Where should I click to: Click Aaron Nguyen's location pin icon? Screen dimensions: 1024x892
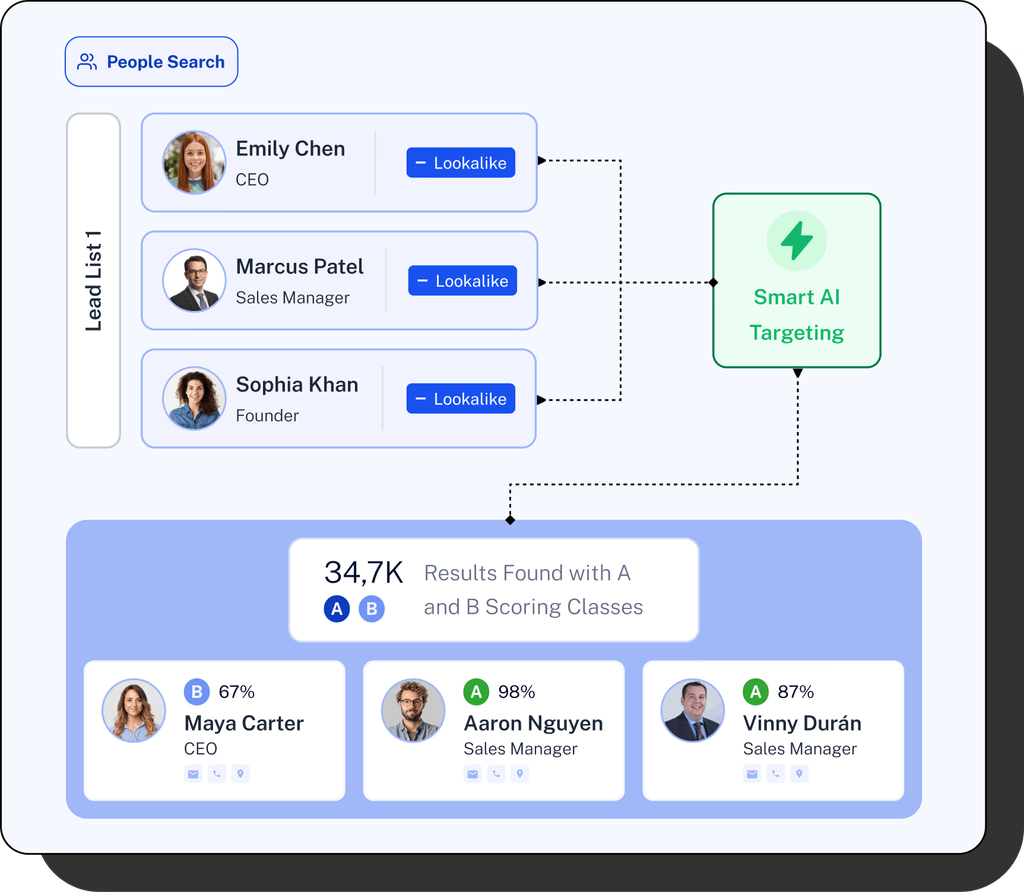[520, 774]
